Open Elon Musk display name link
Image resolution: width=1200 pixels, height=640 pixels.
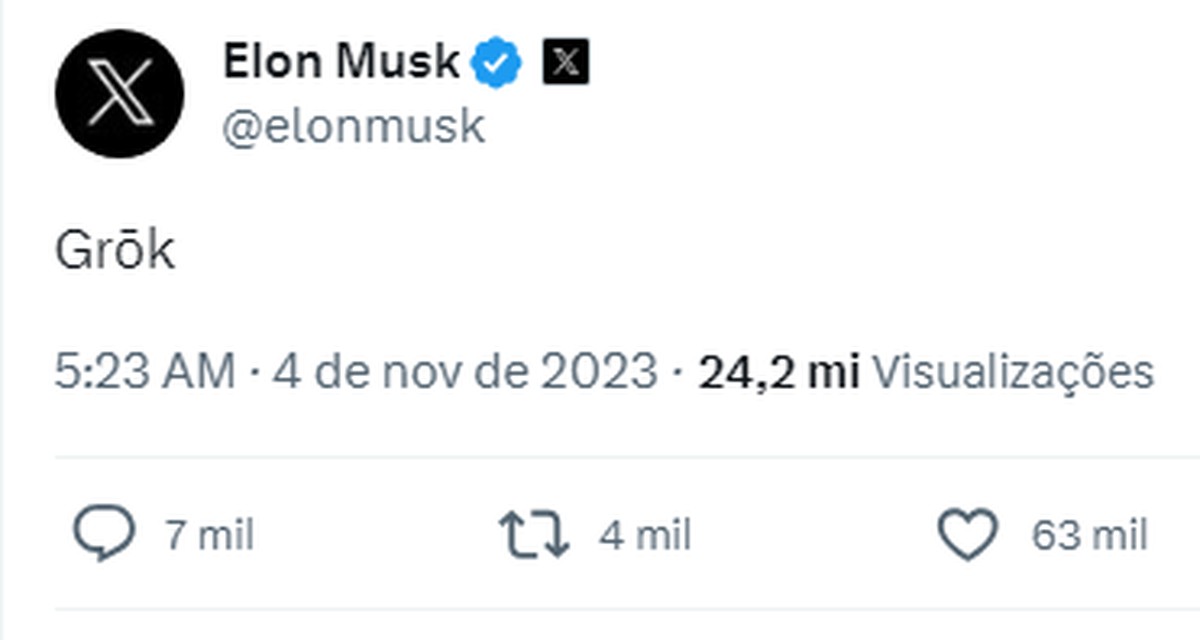[341, 64]
